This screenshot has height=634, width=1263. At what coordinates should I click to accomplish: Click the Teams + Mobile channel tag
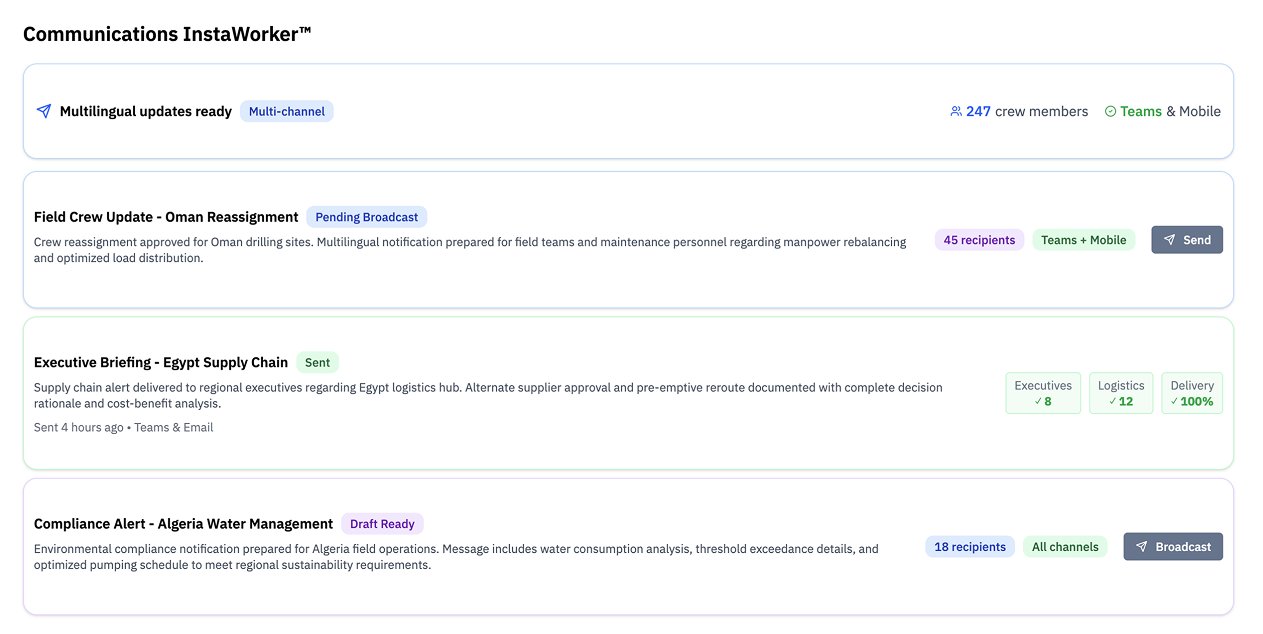click(x=1083, y=240)
